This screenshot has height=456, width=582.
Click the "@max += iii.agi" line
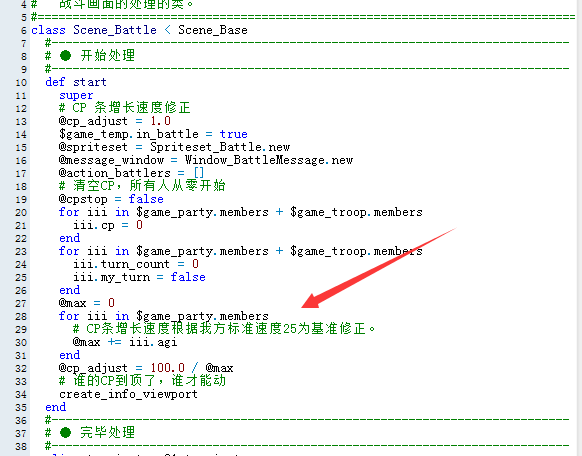pyautogui.click(x=125, y=342)
